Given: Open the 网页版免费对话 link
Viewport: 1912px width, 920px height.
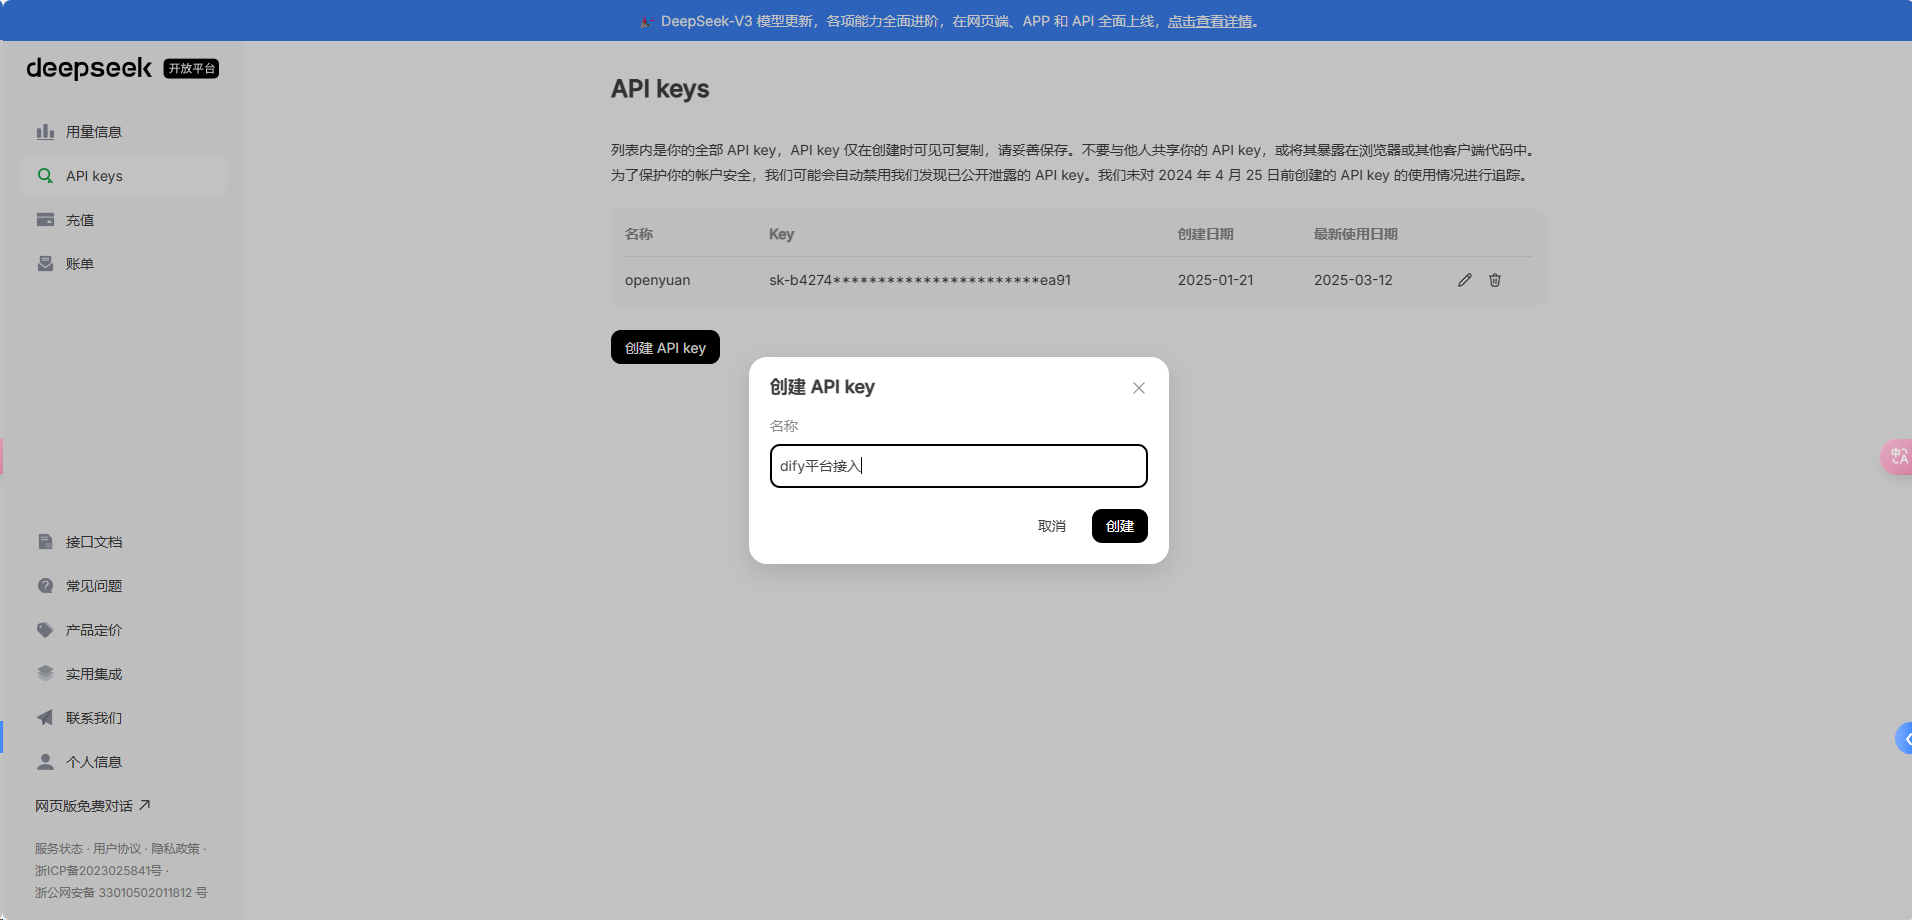Looking at the screenshot, I should [x=92, y=806].
